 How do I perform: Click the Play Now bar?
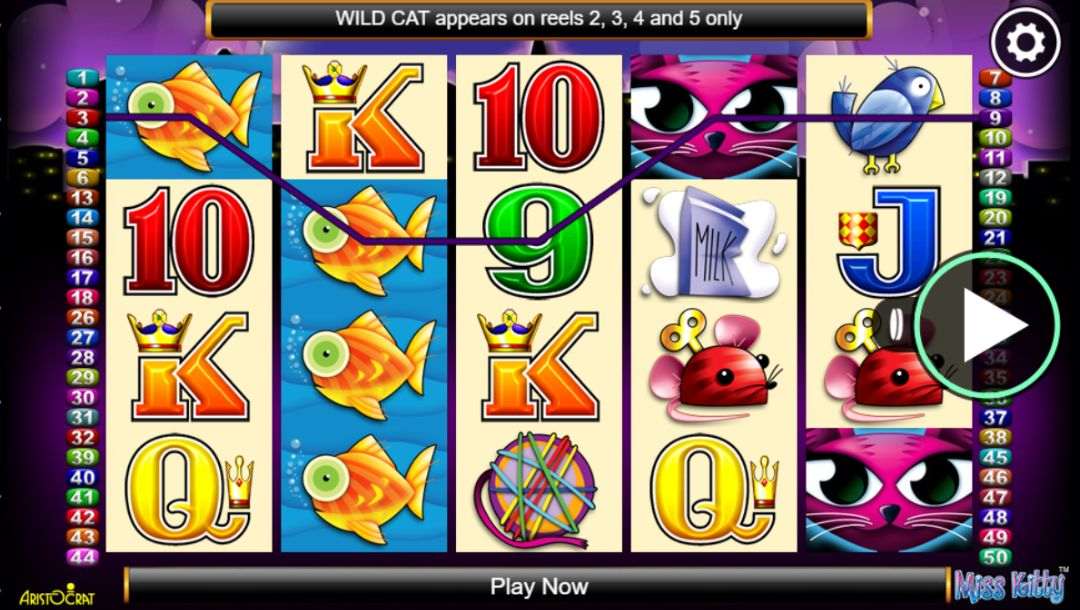[x=538, y=587]
